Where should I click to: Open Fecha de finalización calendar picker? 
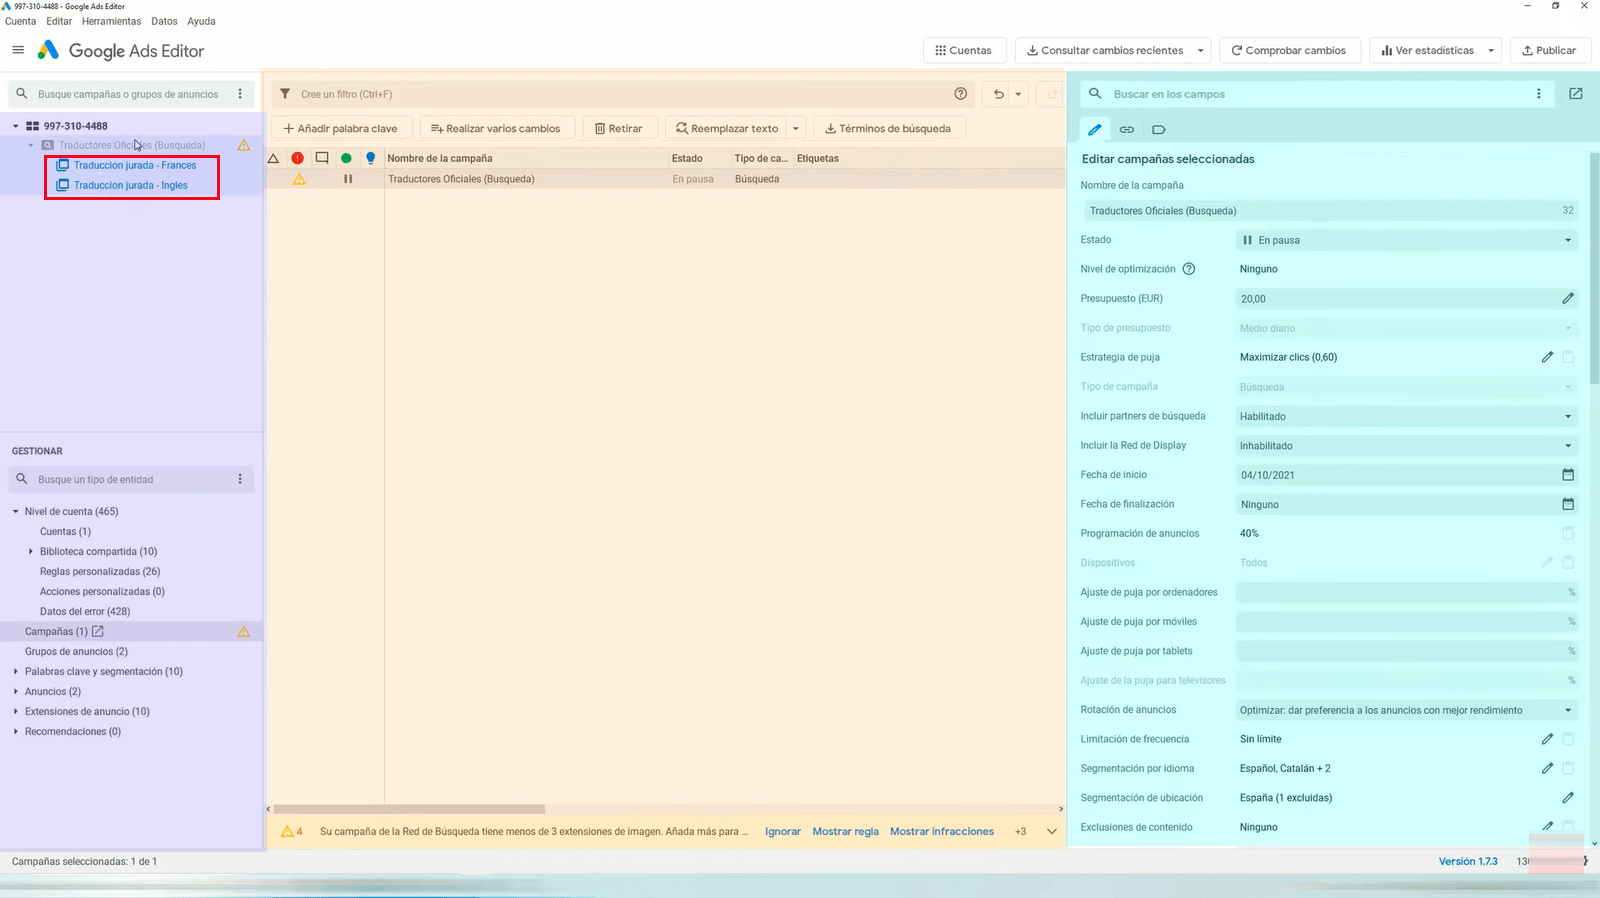pos(1568,504)
